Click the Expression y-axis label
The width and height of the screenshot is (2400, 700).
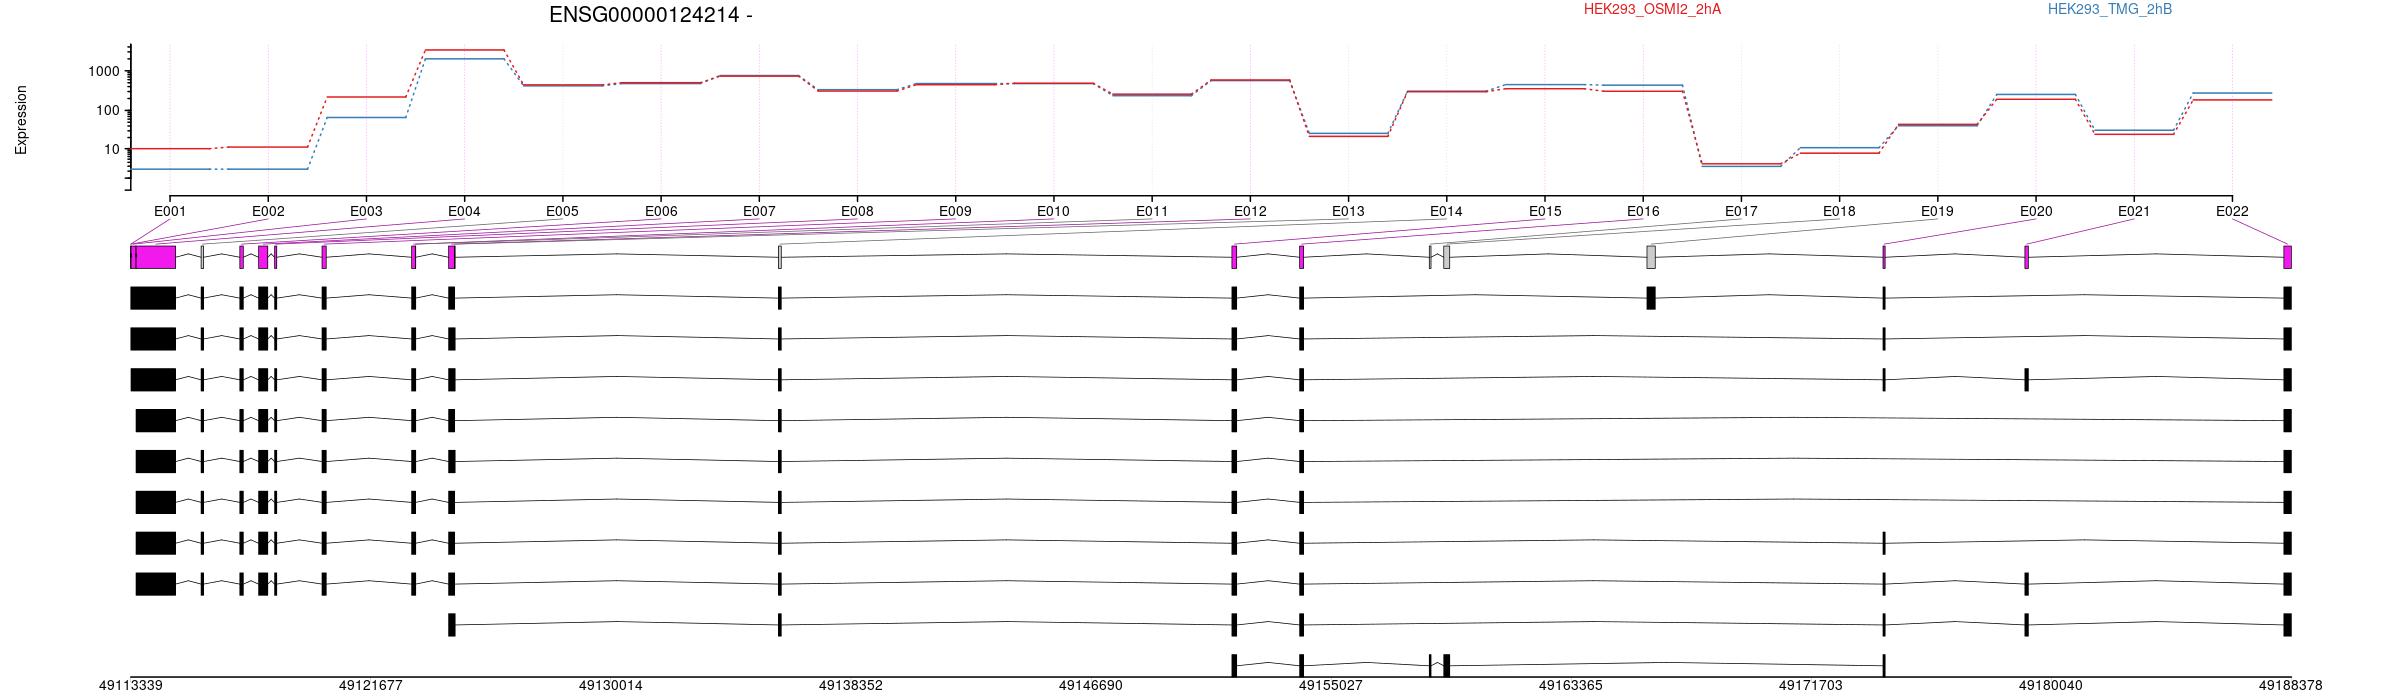[x=21, y=120]
